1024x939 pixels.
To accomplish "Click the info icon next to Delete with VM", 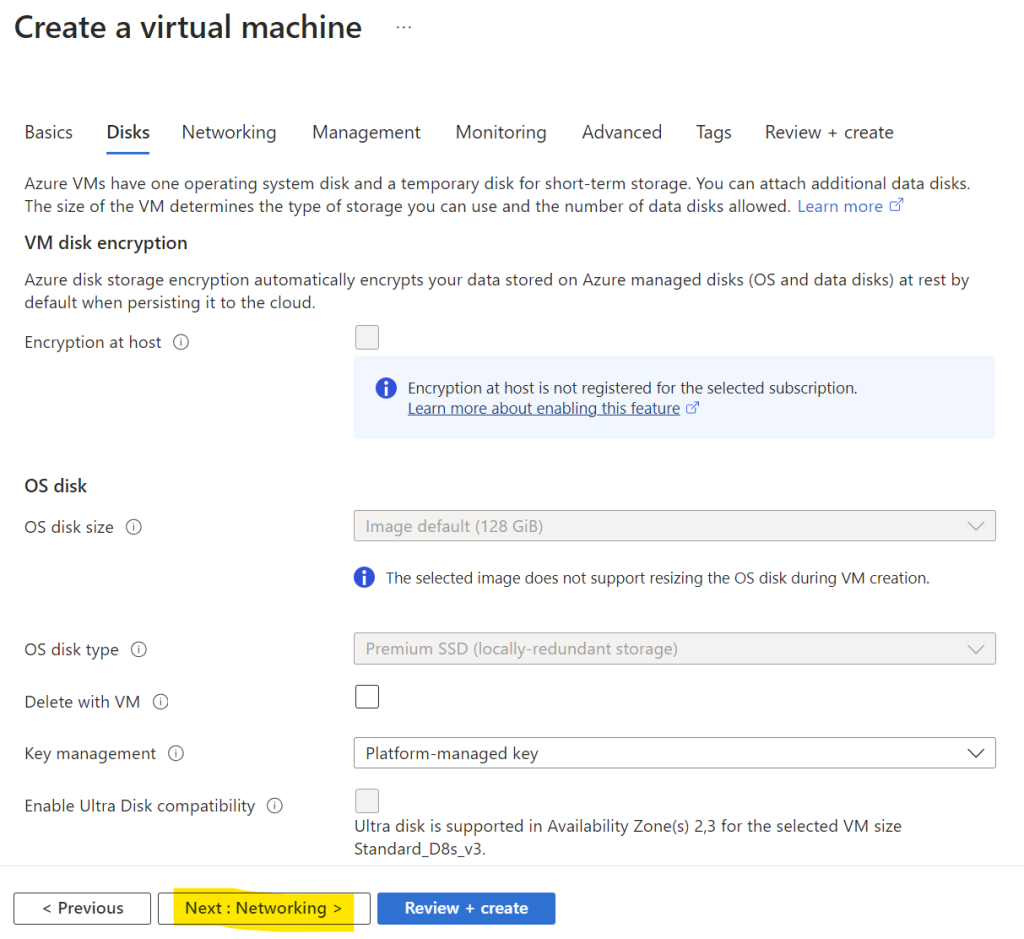I will click(161, 702).
